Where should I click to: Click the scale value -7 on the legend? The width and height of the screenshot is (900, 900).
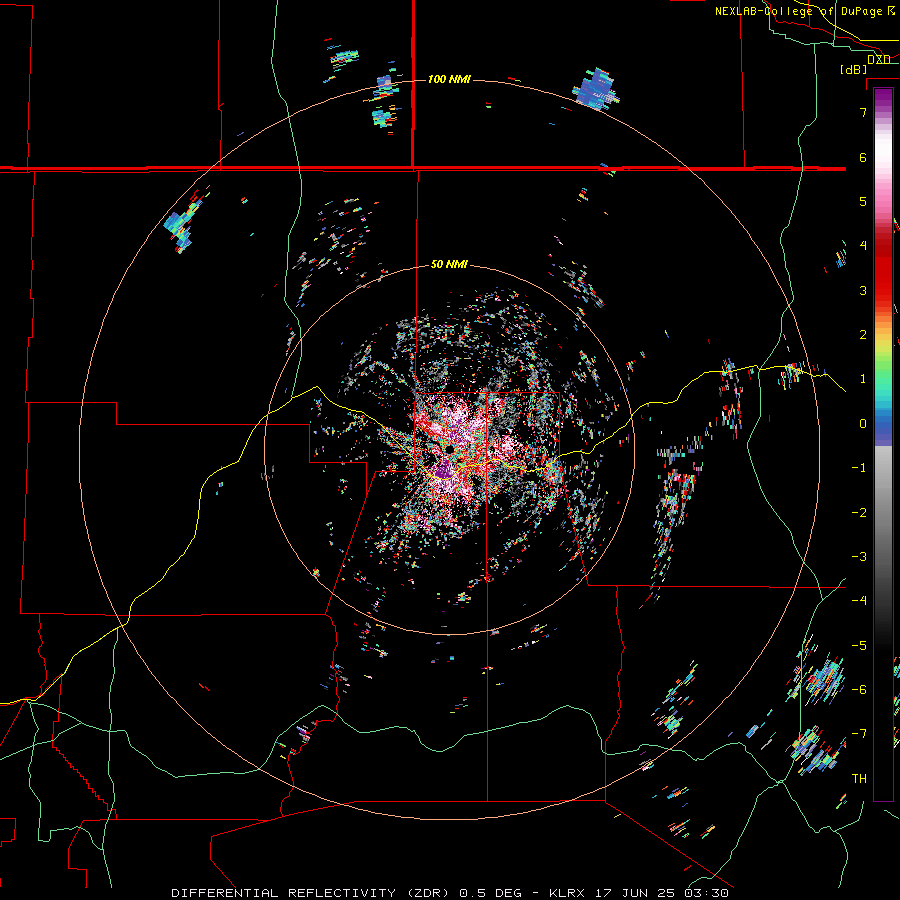point(859,734)
